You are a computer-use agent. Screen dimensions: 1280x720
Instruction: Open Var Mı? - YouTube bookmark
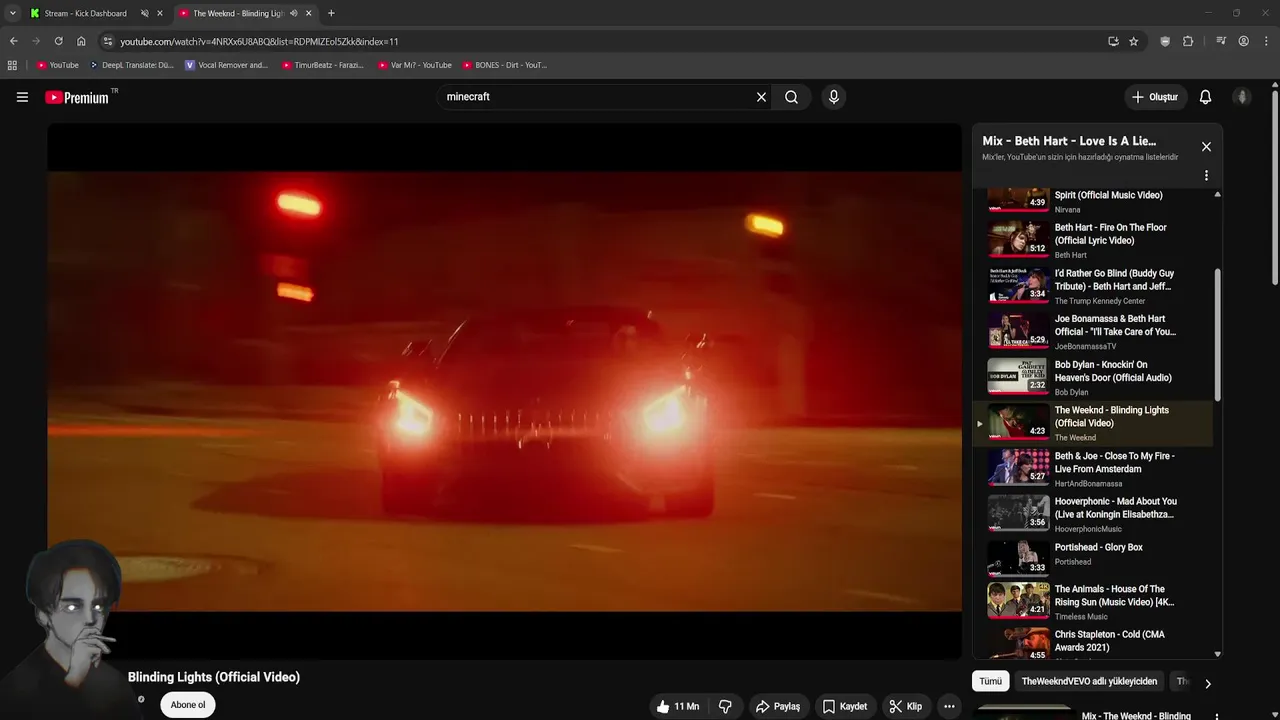point(414,65)
